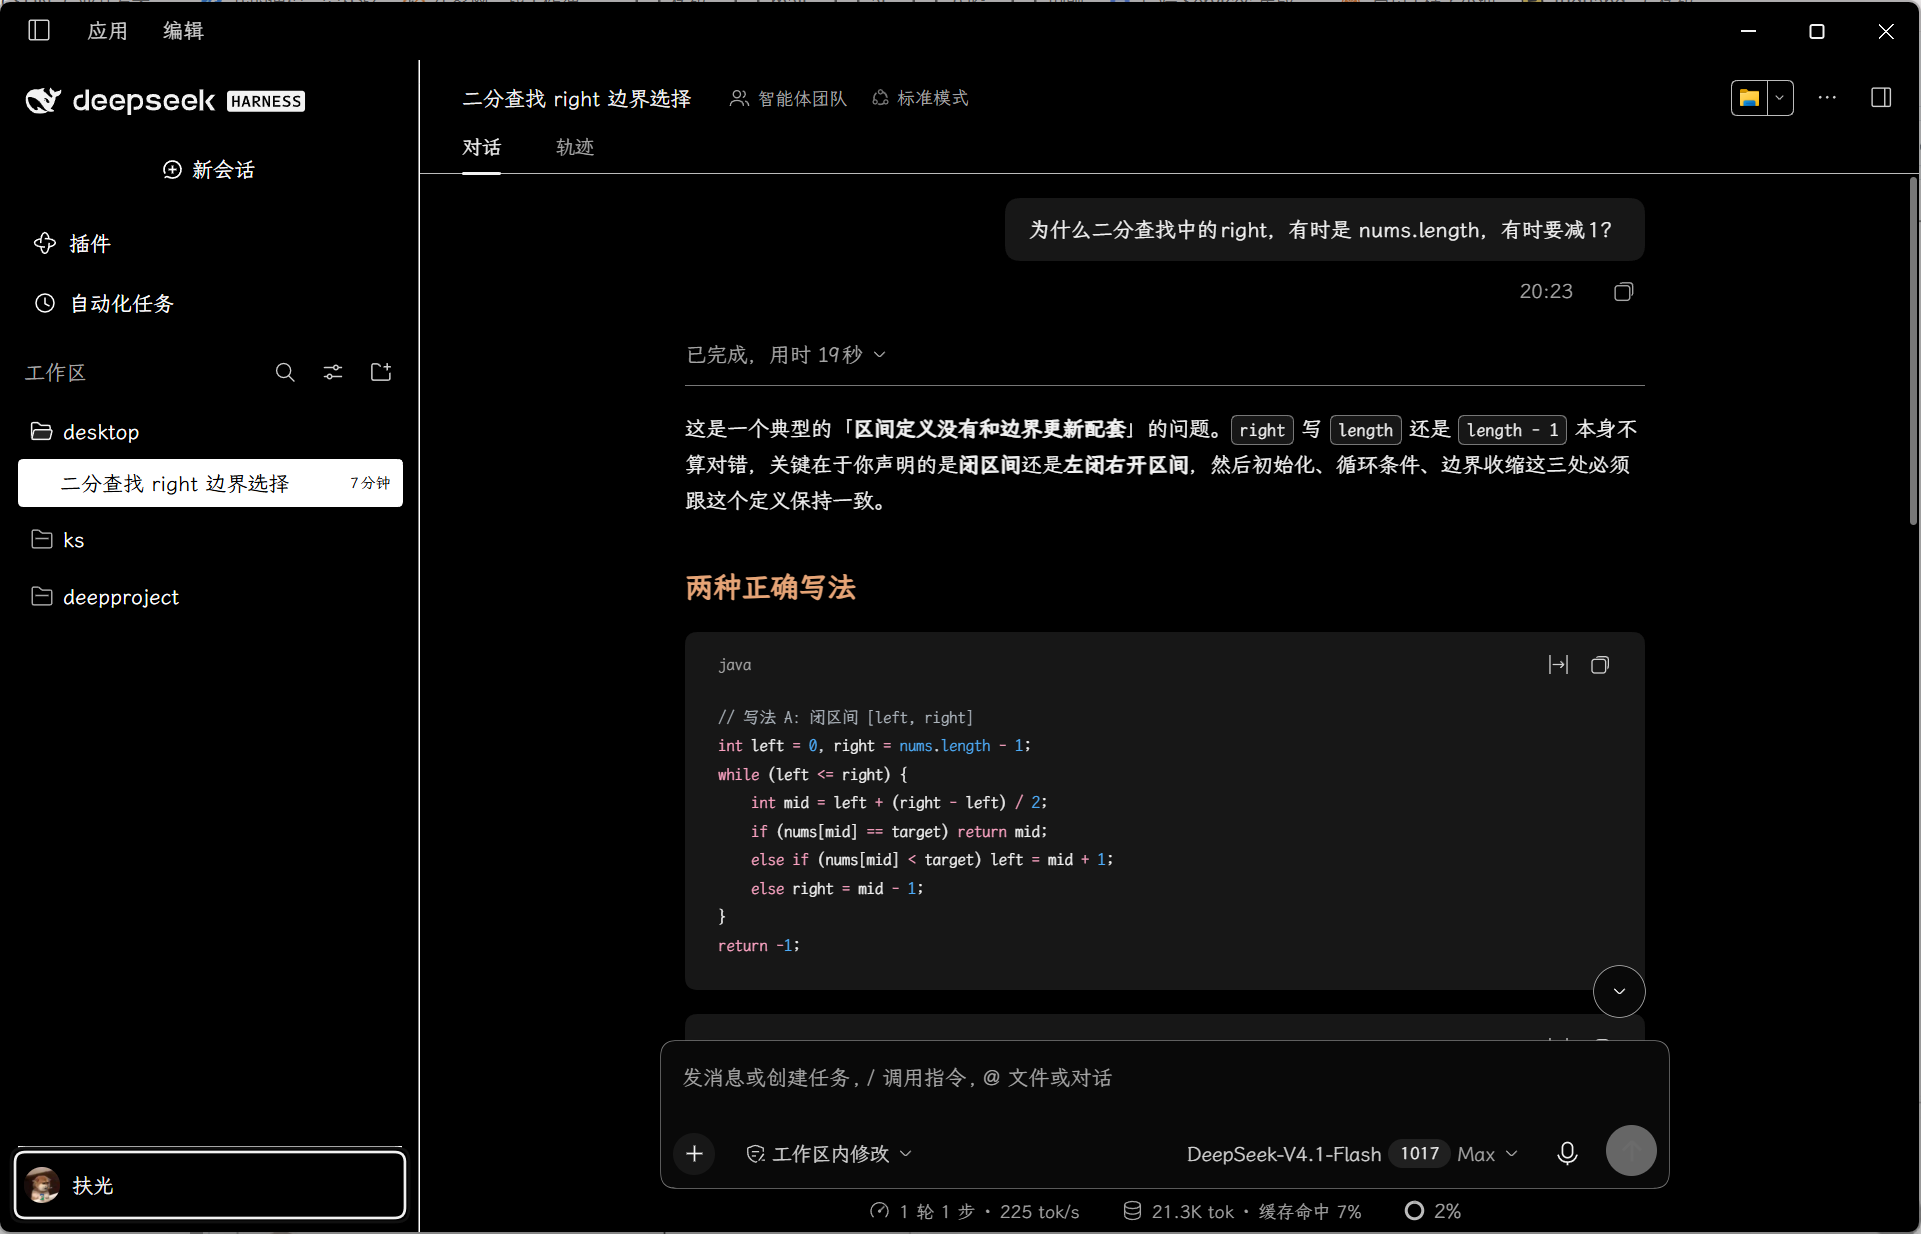The width and height of the screenshot is (1921, 1234).
Task: Toggle line wrap on java code block
Action: [x=1558, y=665]
